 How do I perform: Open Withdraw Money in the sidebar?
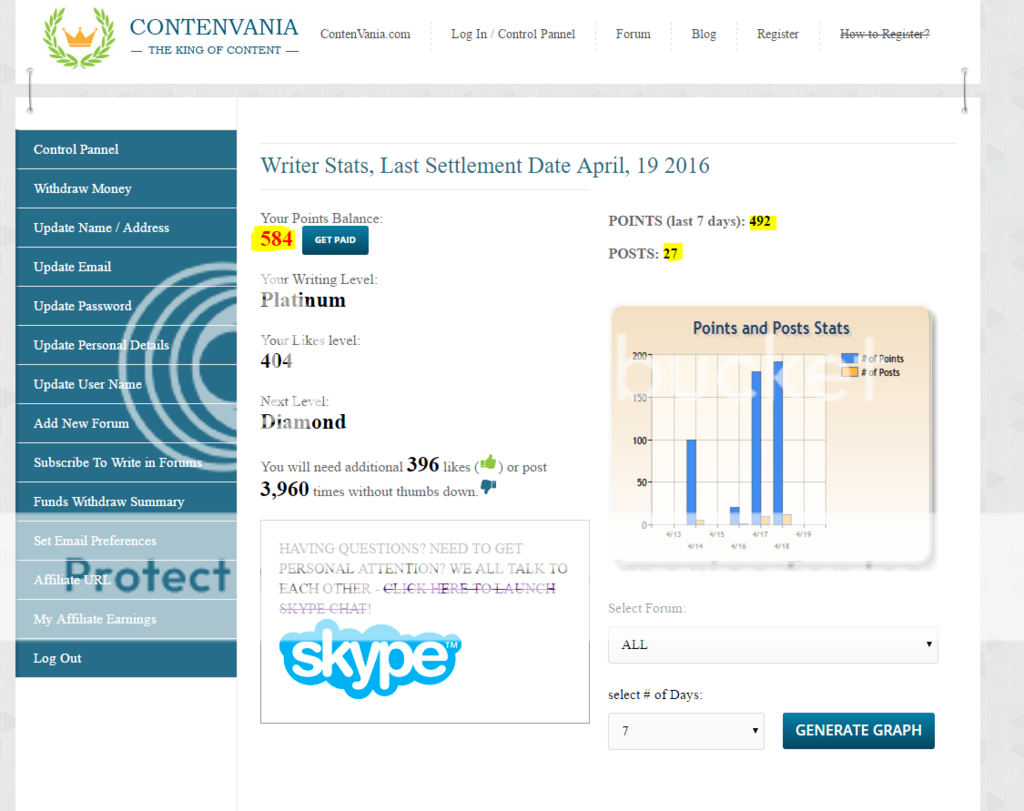[82, 188]
